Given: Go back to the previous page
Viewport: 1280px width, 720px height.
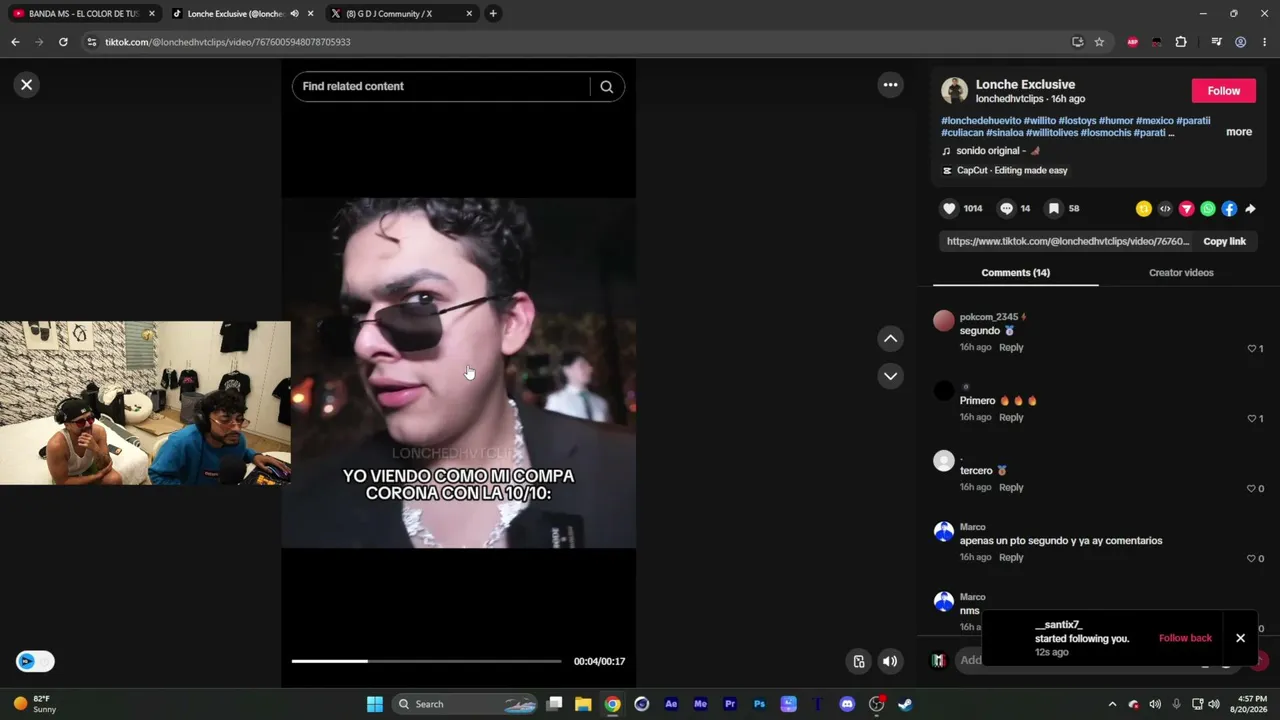Looking at the screenshot, I should coord(15,42).
